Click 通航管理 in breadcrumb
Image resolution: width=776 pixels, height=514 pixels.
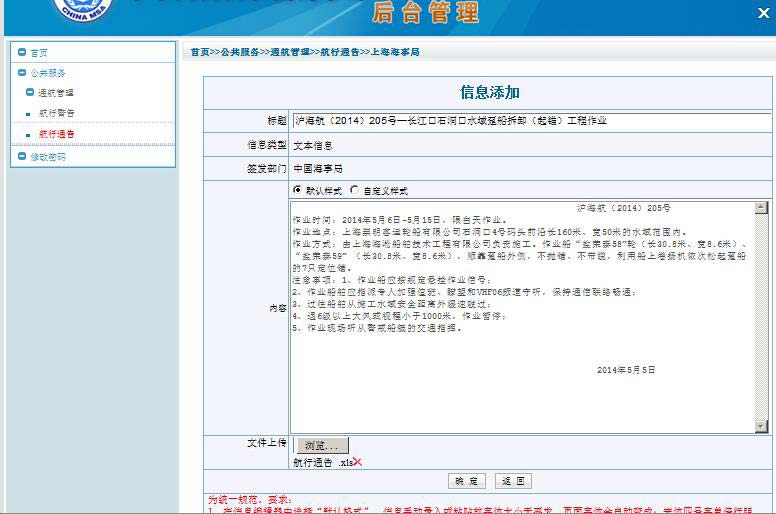tap(290, 52)
